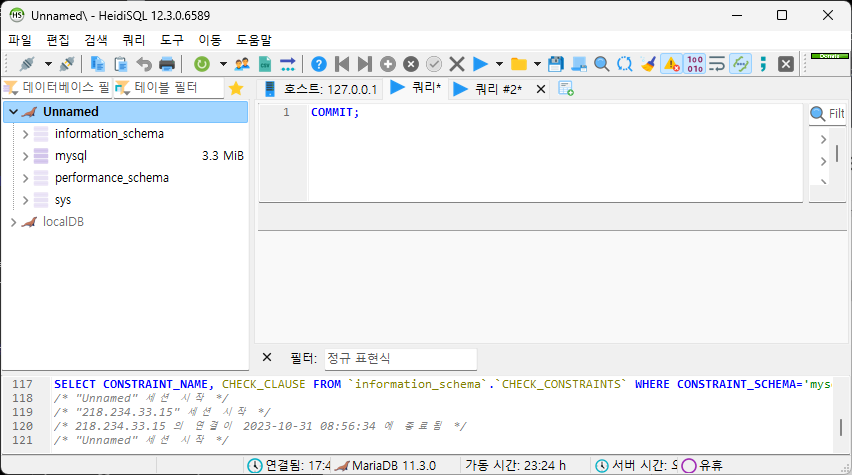Open dropdown arrow beside connect icon
The width and height of the screenshot is (852, 475).
(48, 64)
